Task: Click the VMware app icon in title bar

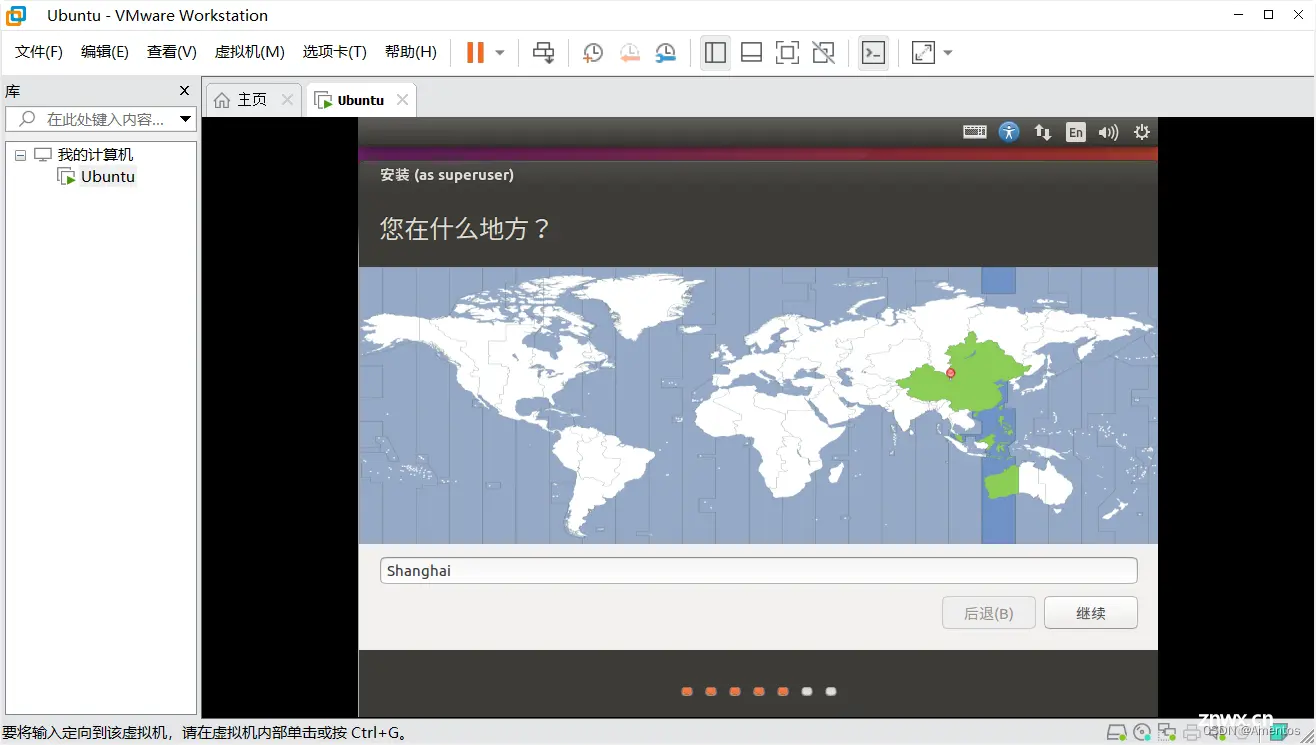Action: (16, 15)
